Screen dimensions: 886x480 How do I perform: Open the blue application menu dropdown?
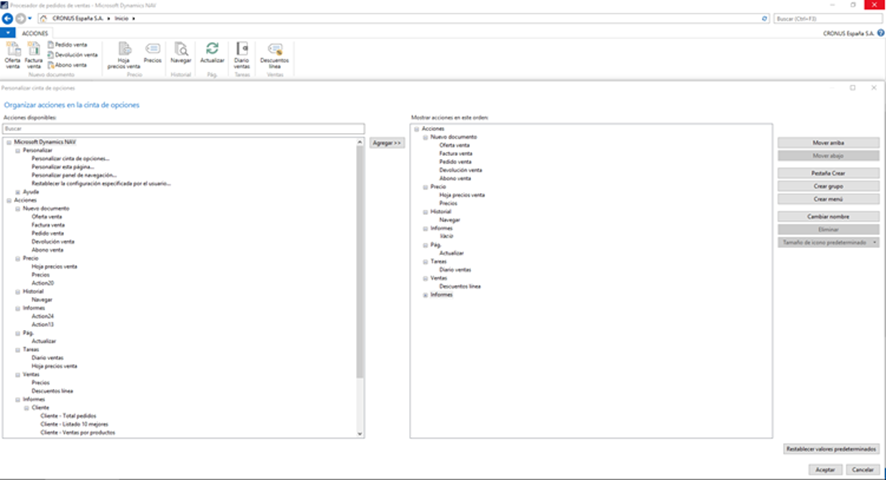tap(8, 33)
